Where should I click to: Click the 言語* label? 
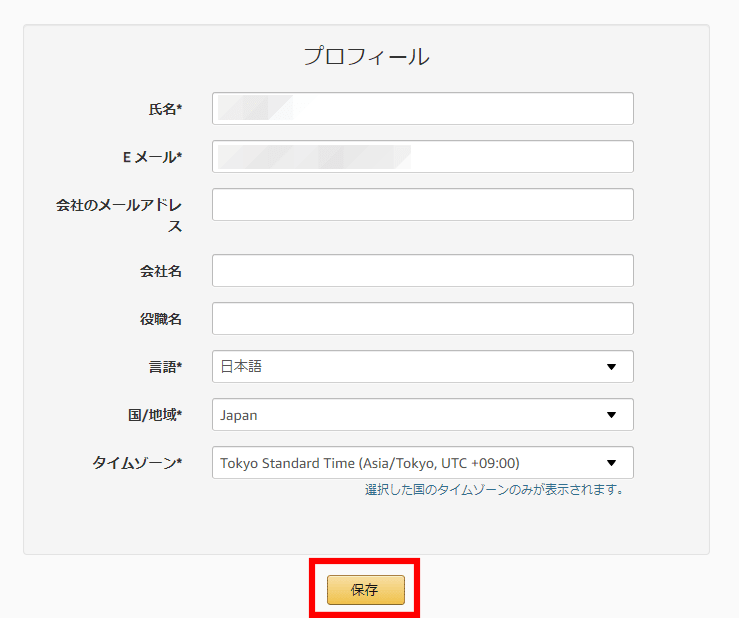tap(165, 367)
